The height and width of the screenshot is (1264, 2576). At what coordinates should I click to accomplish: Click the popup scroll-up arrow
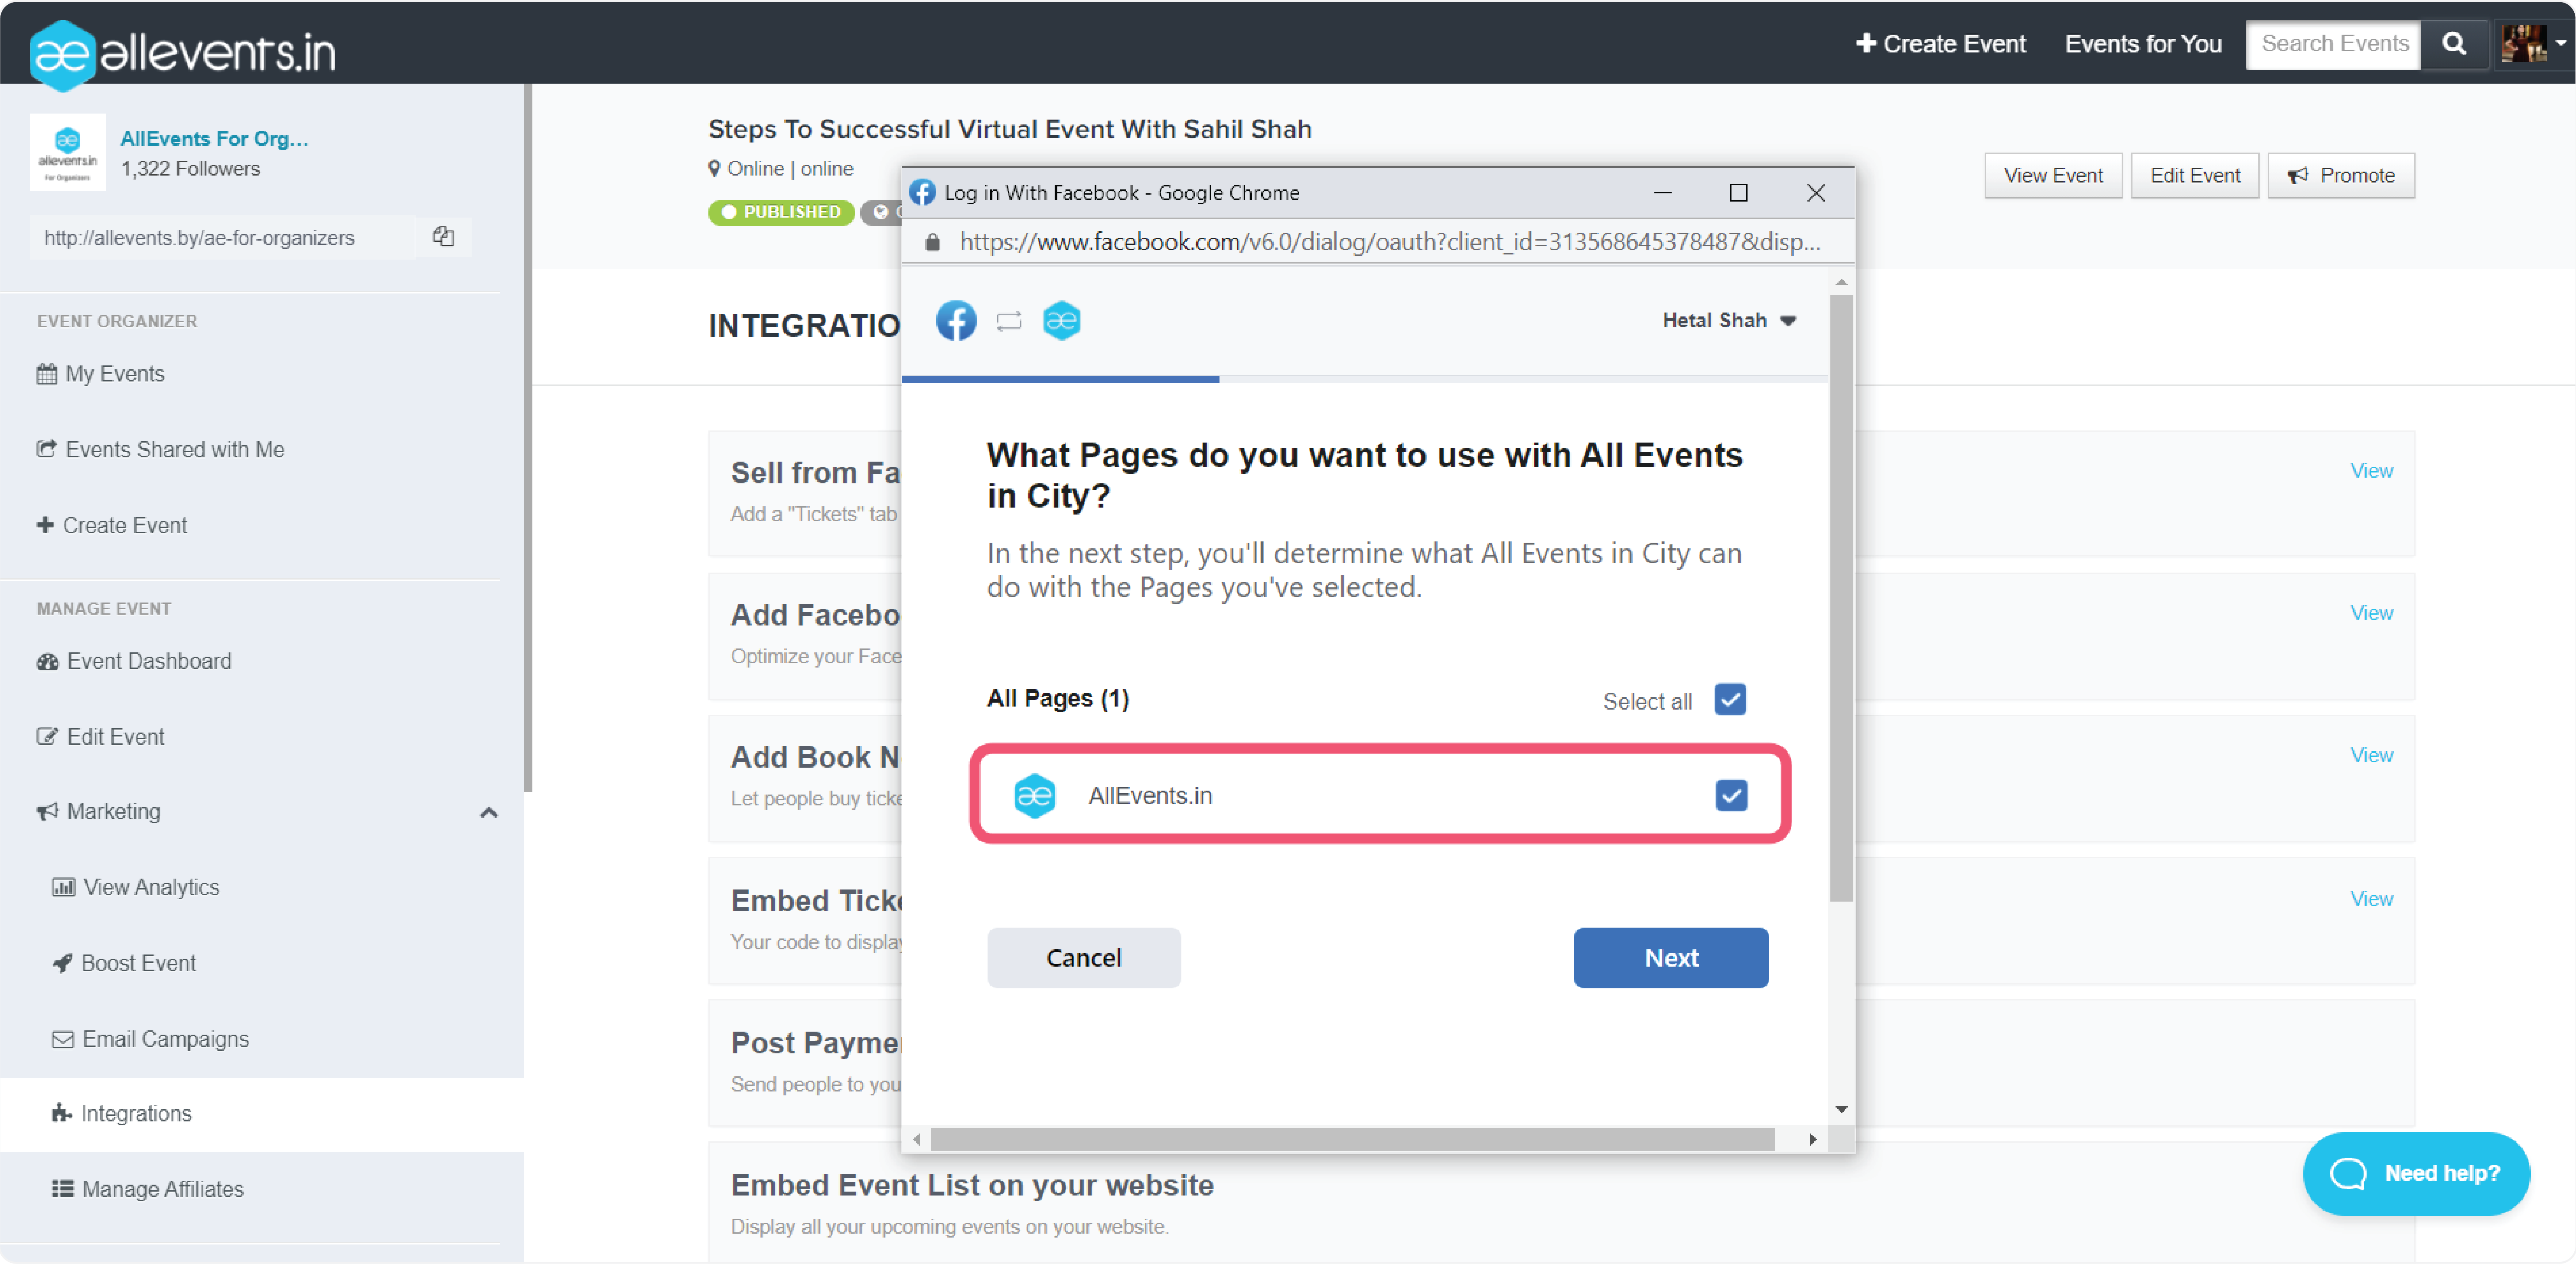(x=1841, y=283)
